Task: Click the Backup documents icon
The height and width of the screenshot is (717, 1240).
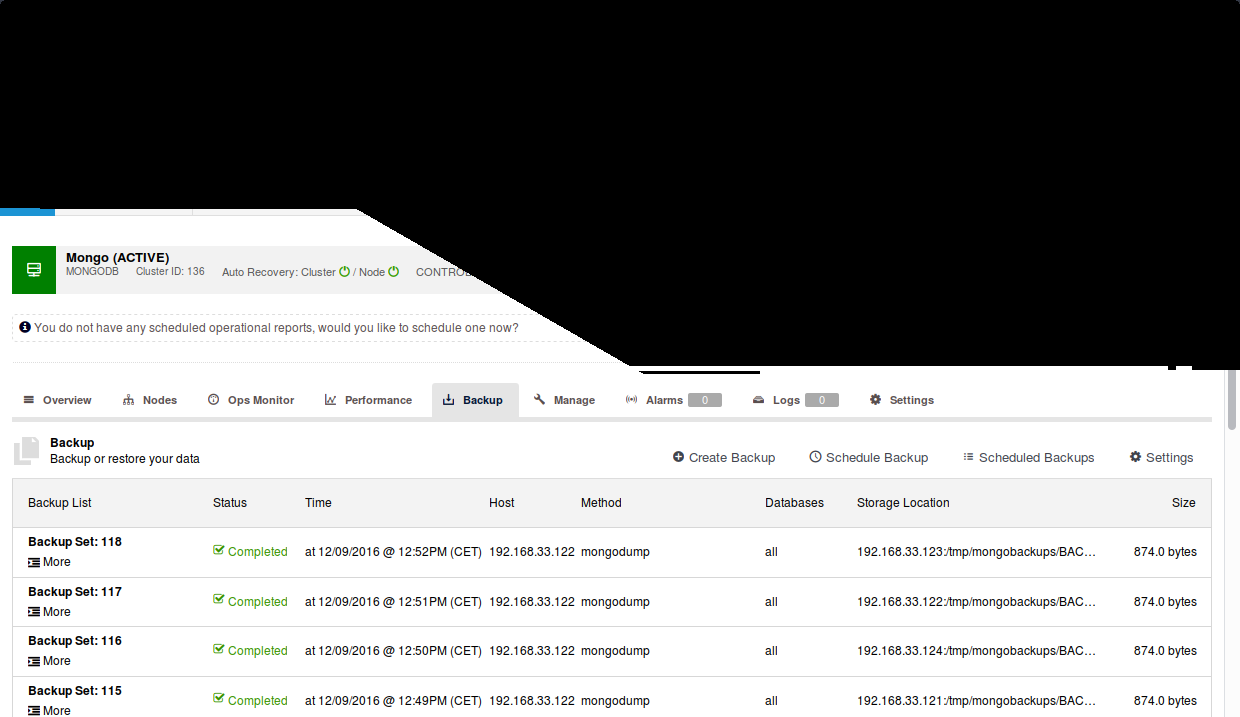Action: 27,451
